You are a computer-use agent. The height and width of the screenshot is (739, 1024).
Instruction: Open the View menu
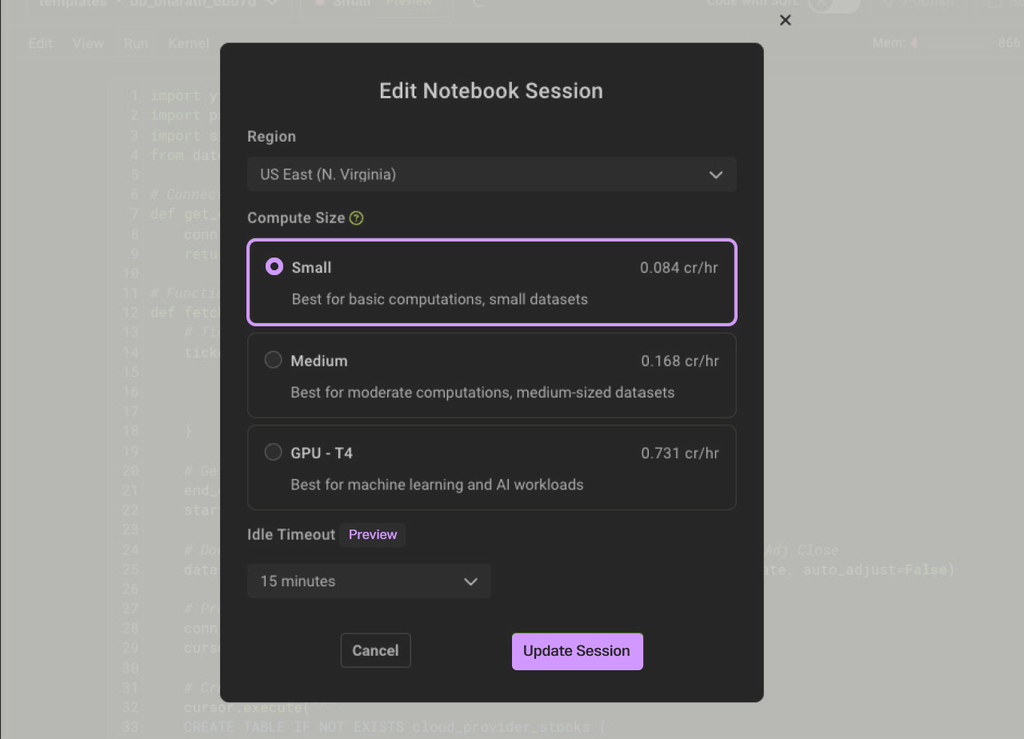(88, 43)
